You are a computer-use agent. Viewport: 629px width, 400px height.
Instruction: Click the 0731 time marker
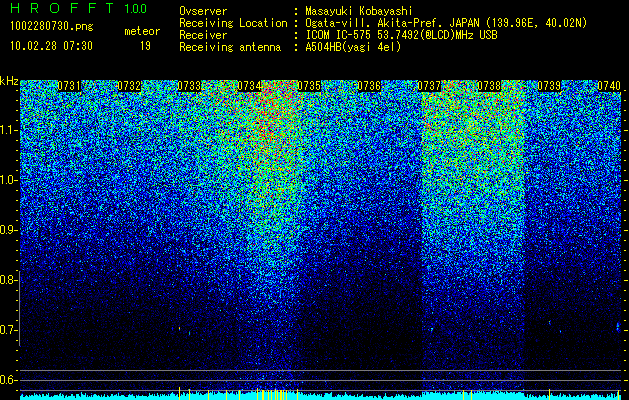[69, 86]
